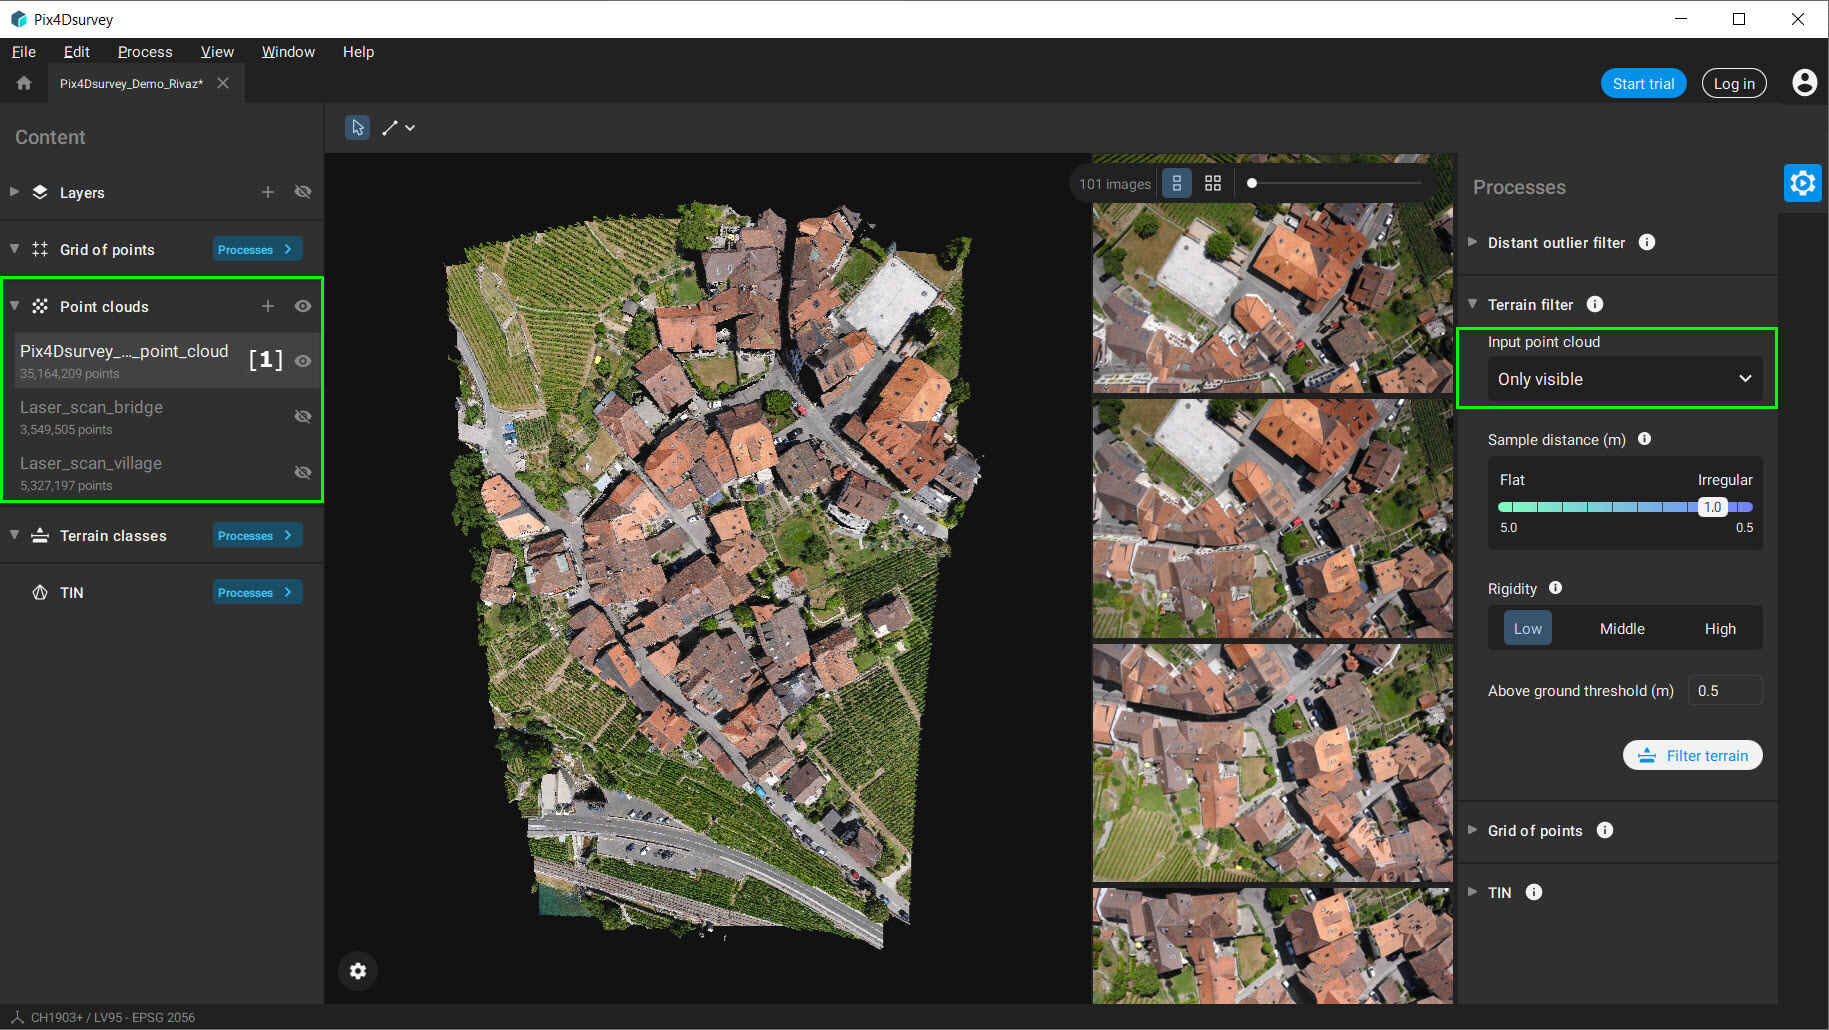Image resolution: width=1829 pixels, height=1030 pixels.
Task: Open the View menu
Action: tap(217, 52)
